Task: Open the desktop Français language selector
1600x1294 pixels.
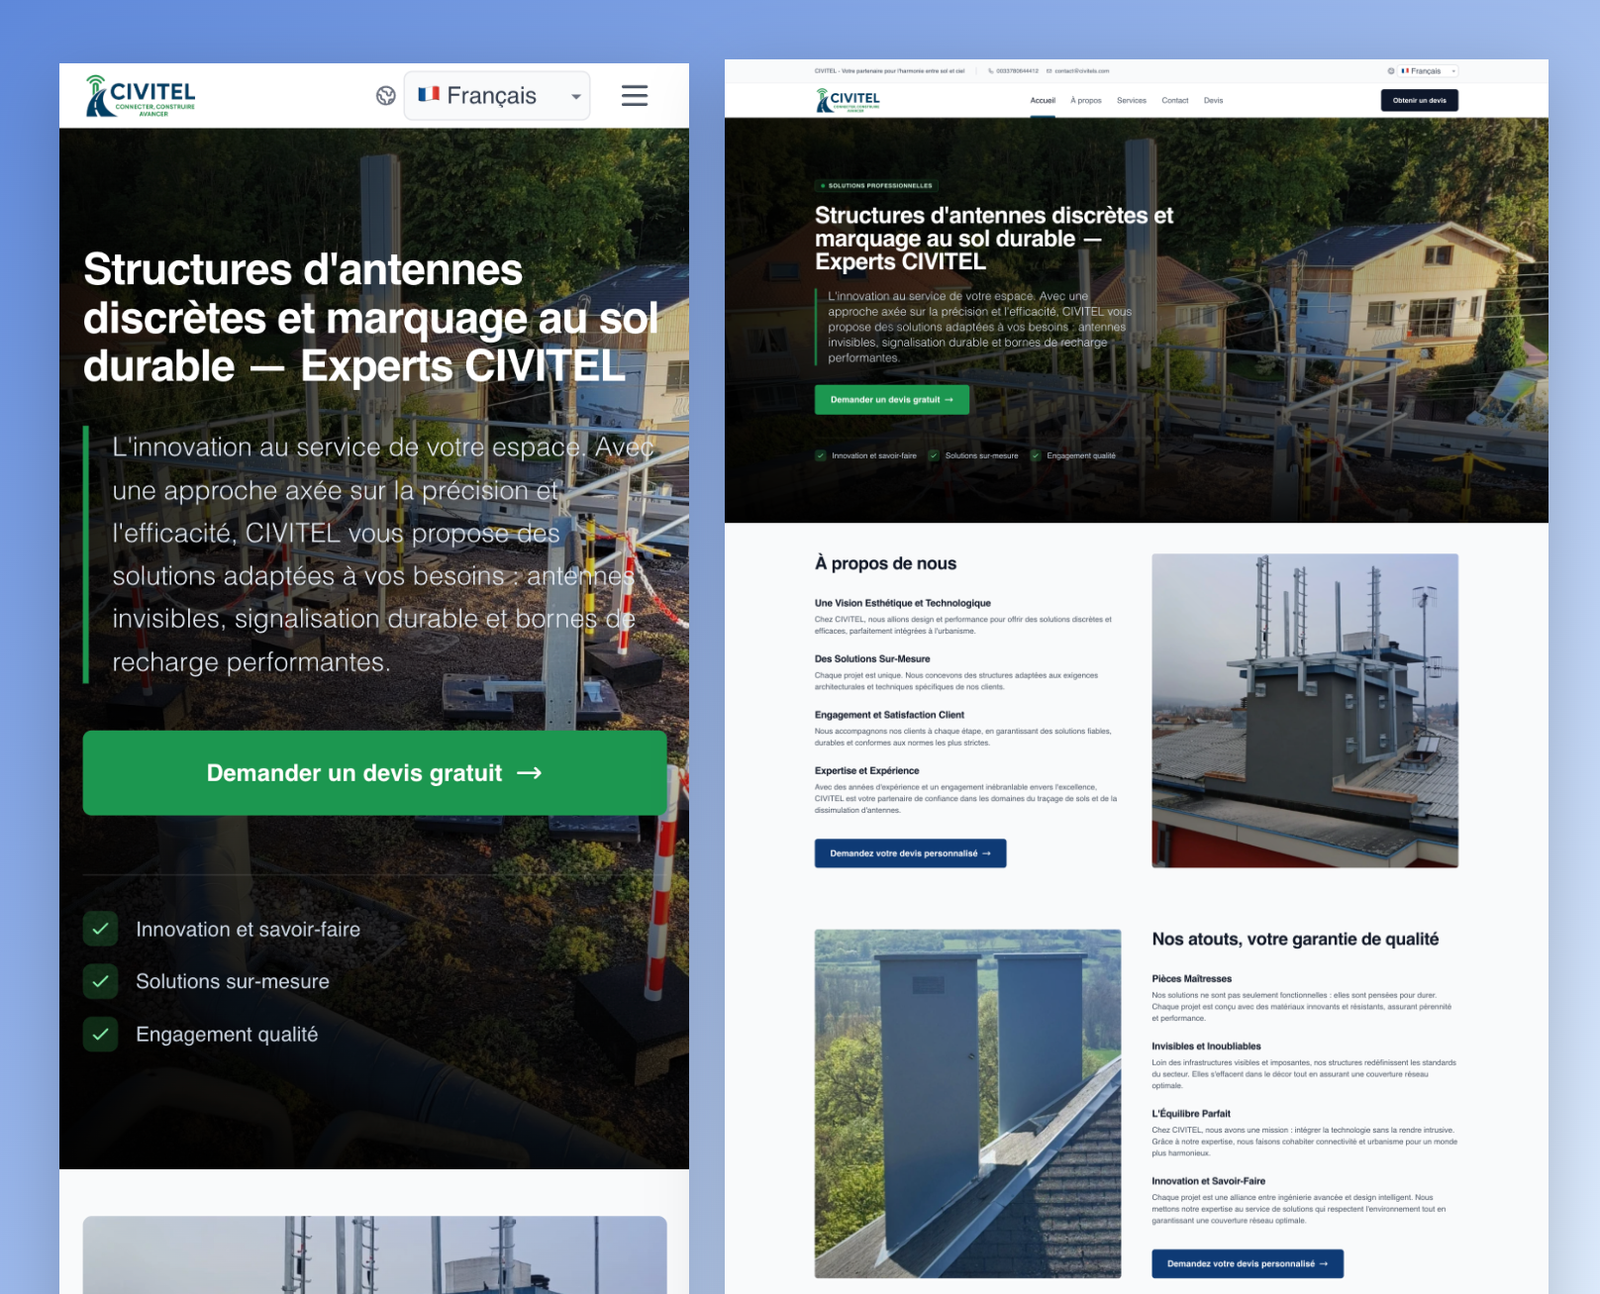Action: point(1428,71)
